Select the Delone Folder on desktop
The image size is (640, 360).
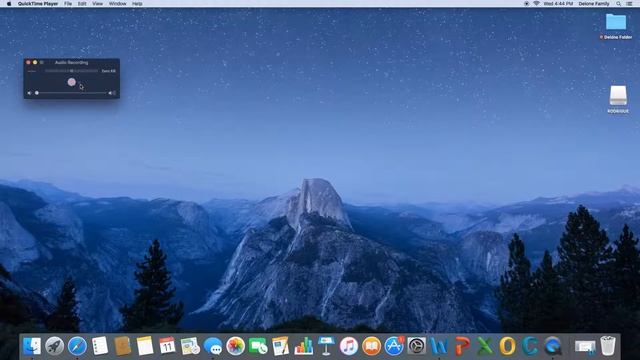click(616, 26)
